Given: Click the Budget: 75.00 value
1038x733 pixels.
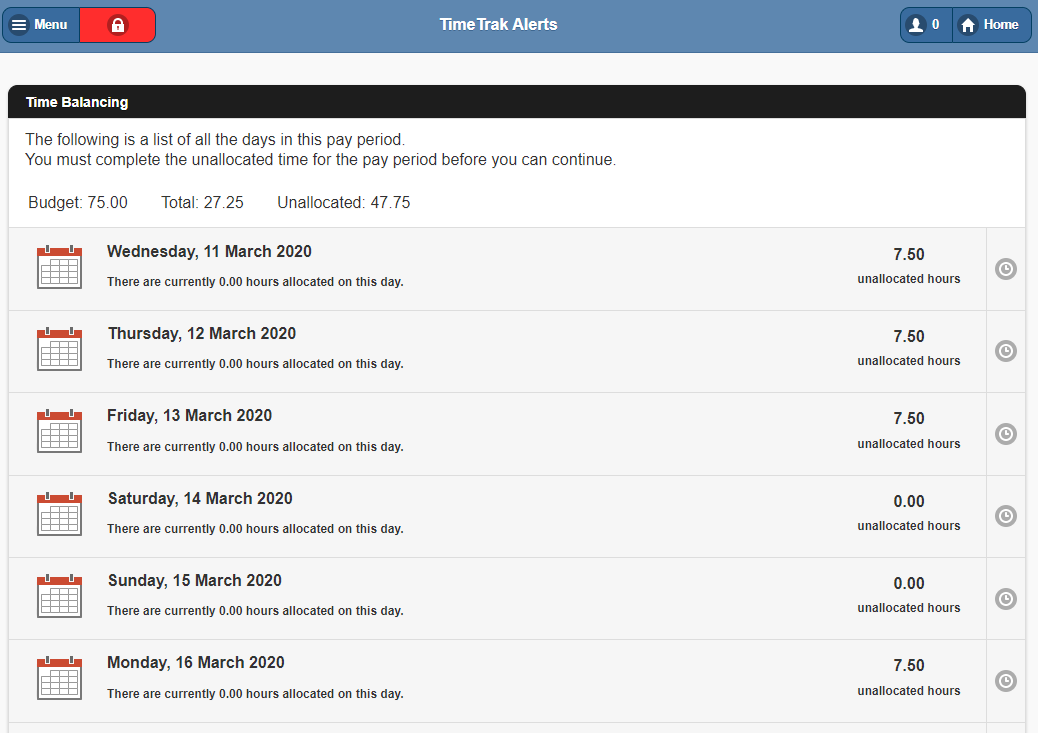Looking at the screenshot, I should click(x=78, y=203).
